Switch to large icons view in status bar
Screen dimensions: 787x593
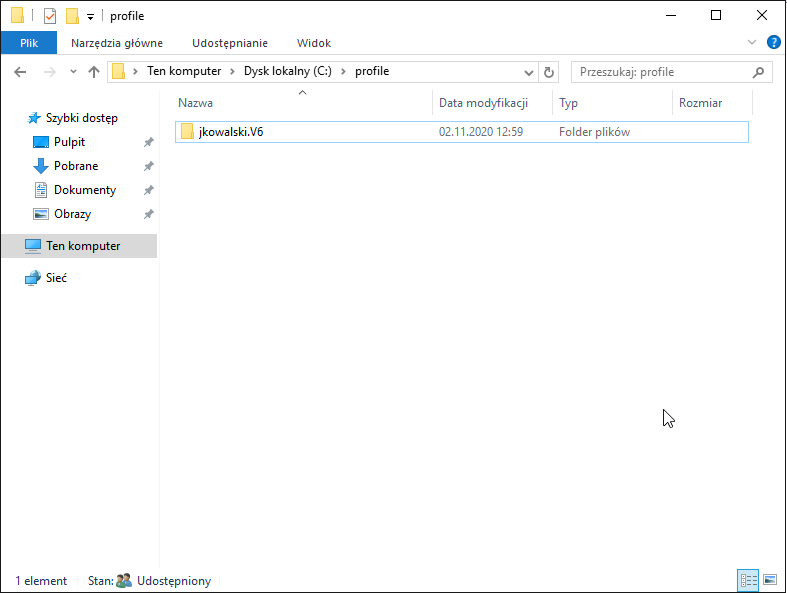coord(770,580)
